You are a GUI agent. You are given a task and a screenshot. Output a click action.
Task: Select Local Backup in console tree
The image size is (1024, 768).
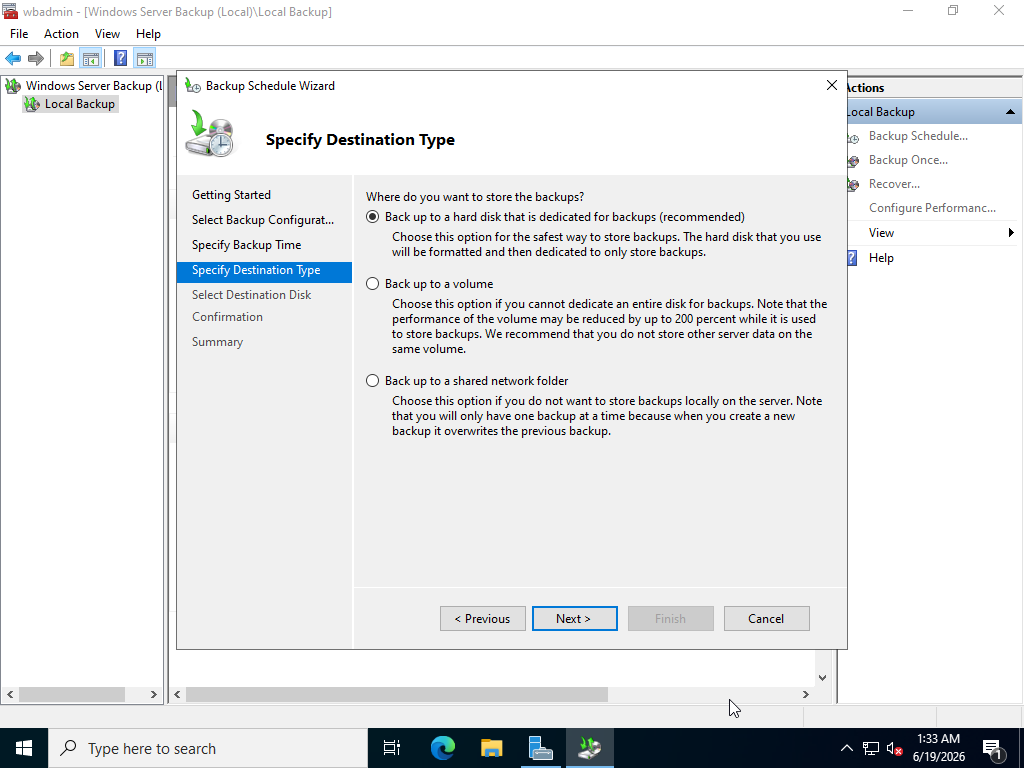[x=80, y=104]
